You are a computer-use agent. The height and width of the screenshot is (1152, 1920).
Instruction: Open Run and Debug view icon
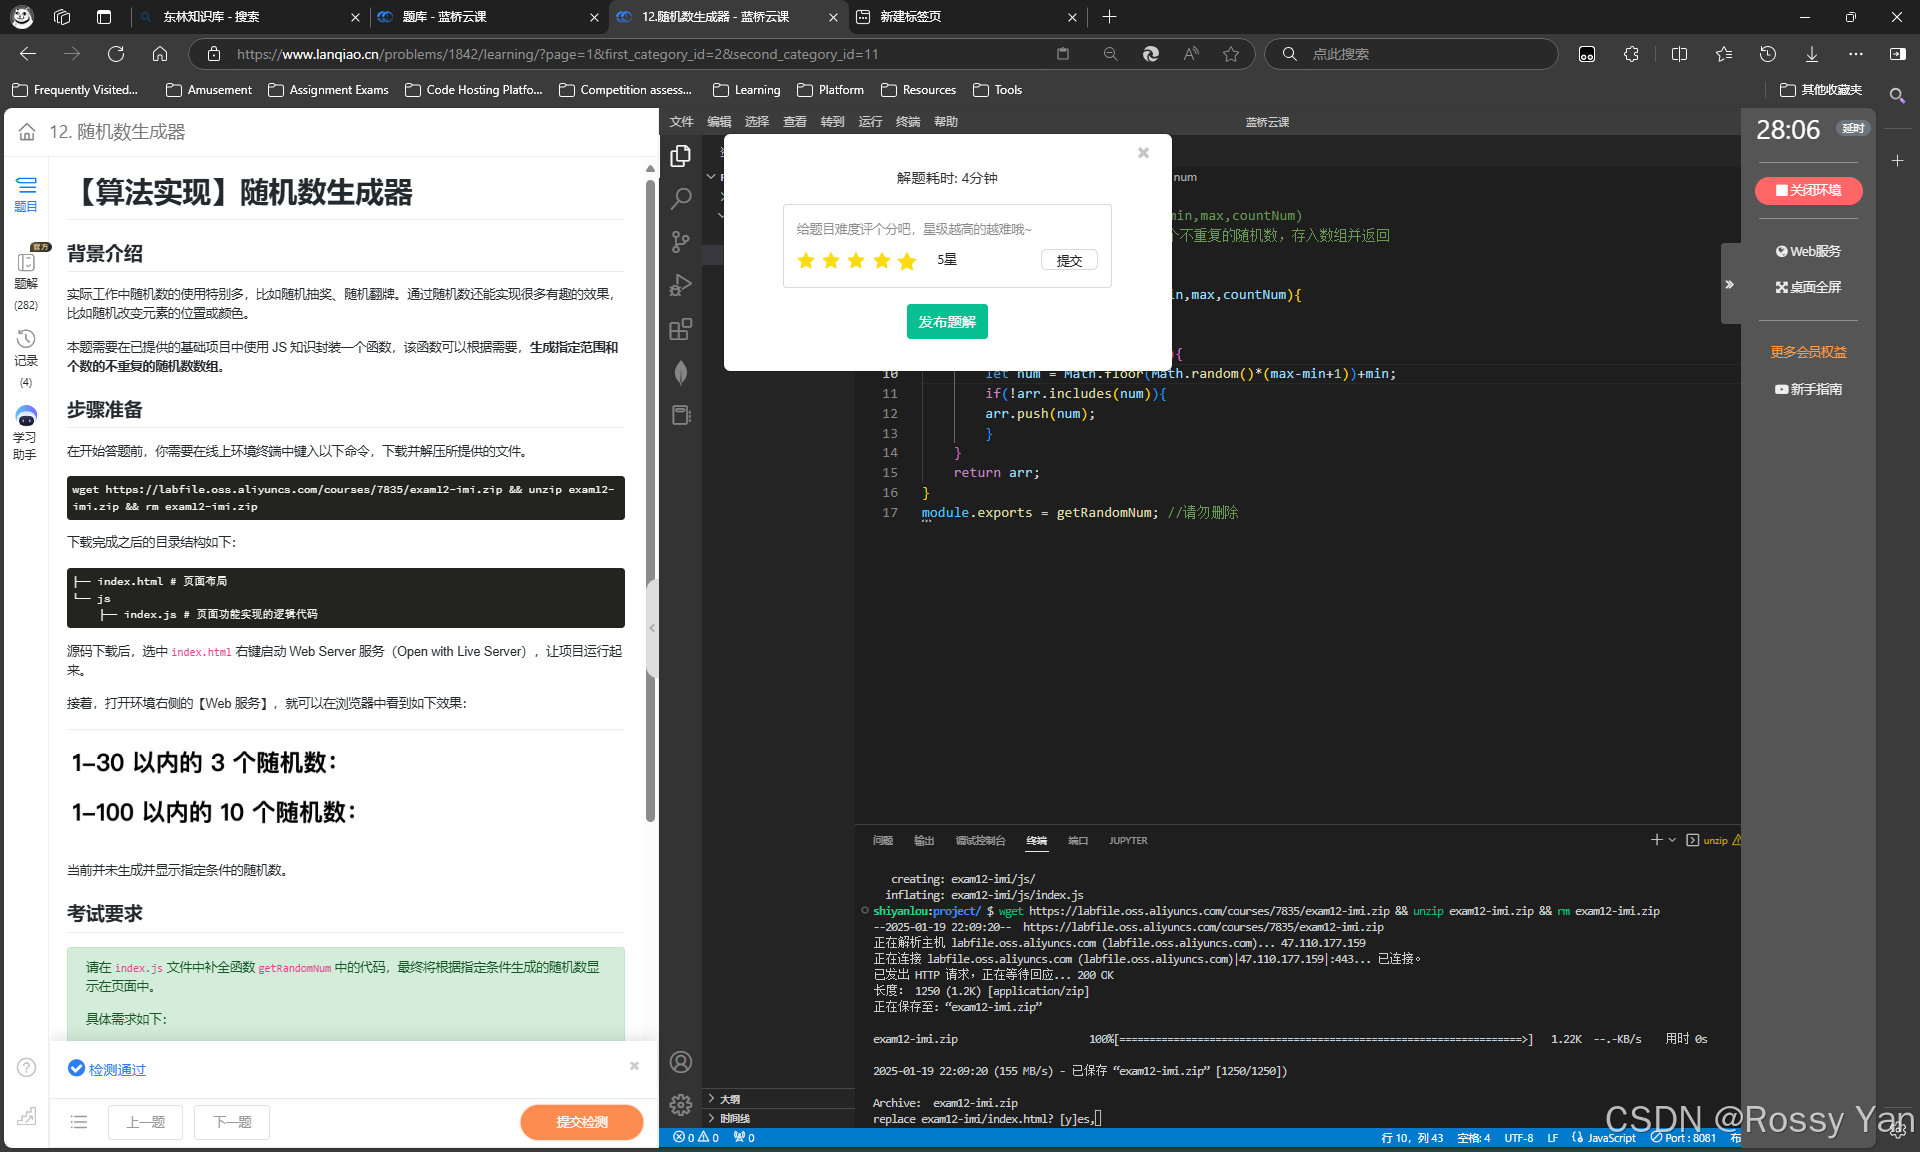681,286
